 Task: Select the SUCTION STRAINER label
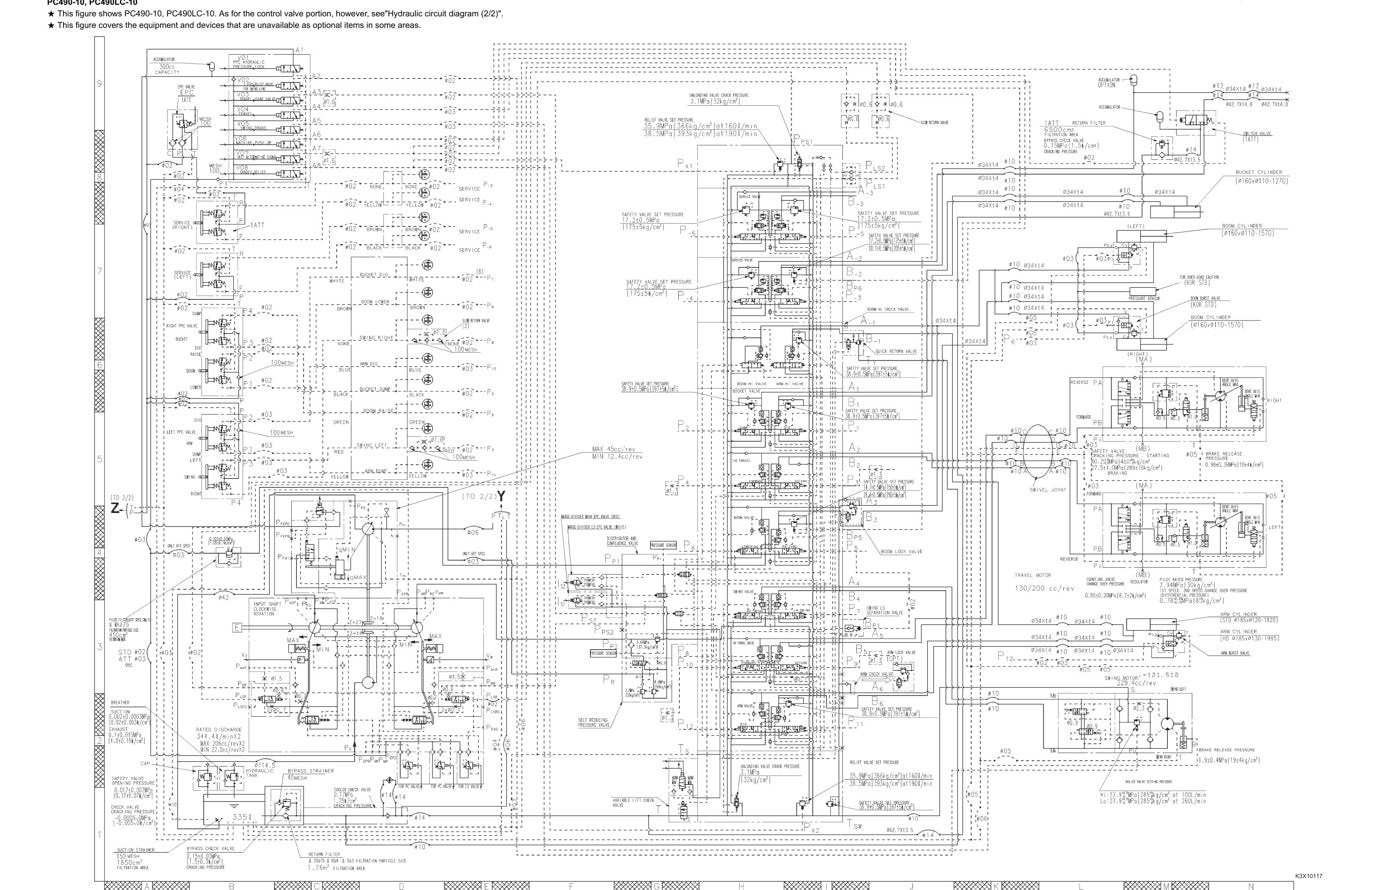[134, 851]
